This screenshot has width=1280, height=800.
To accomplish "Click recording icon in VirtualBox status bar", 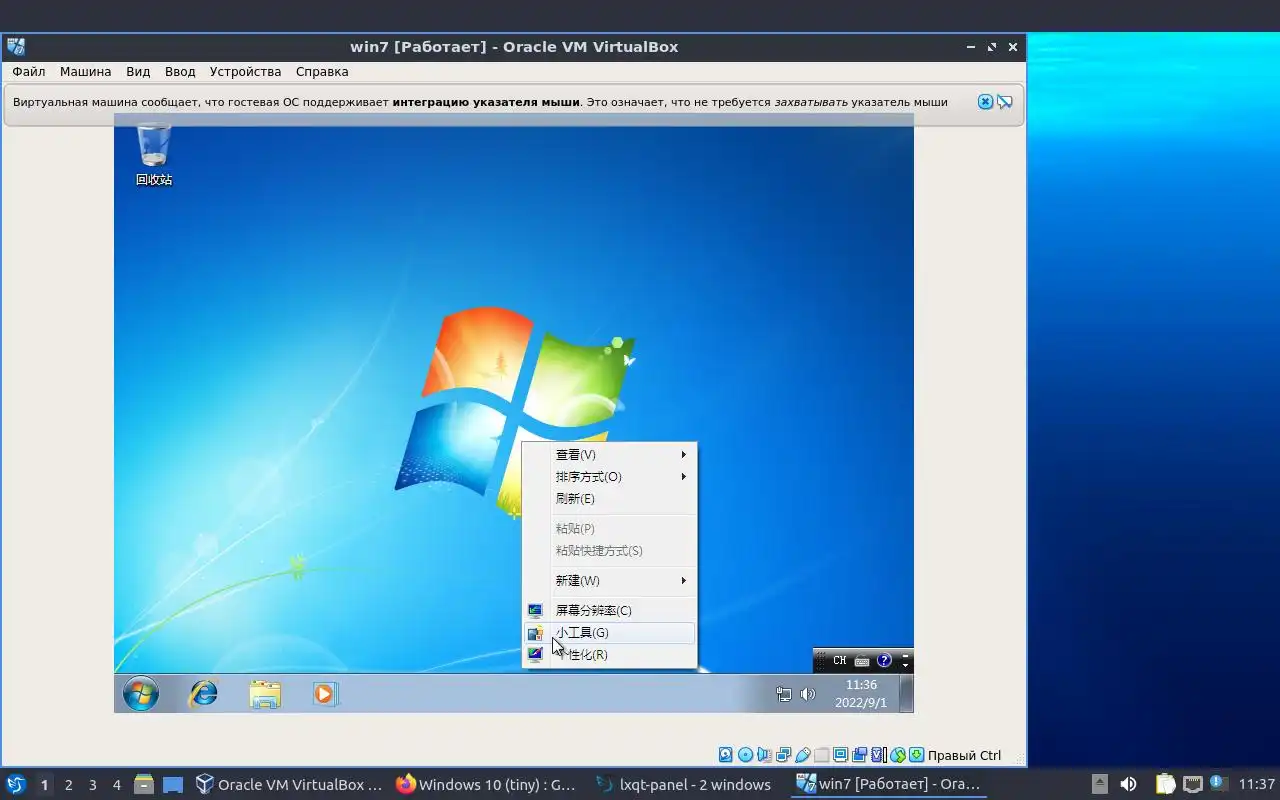I will (x=859, y=755).
